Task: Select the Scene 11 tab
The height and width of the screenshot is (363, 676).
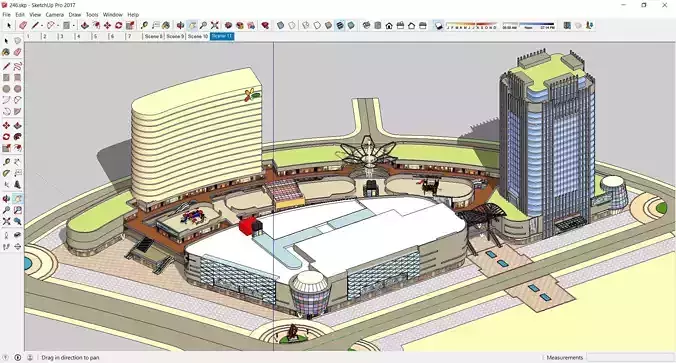Action: tap(222, 36)
